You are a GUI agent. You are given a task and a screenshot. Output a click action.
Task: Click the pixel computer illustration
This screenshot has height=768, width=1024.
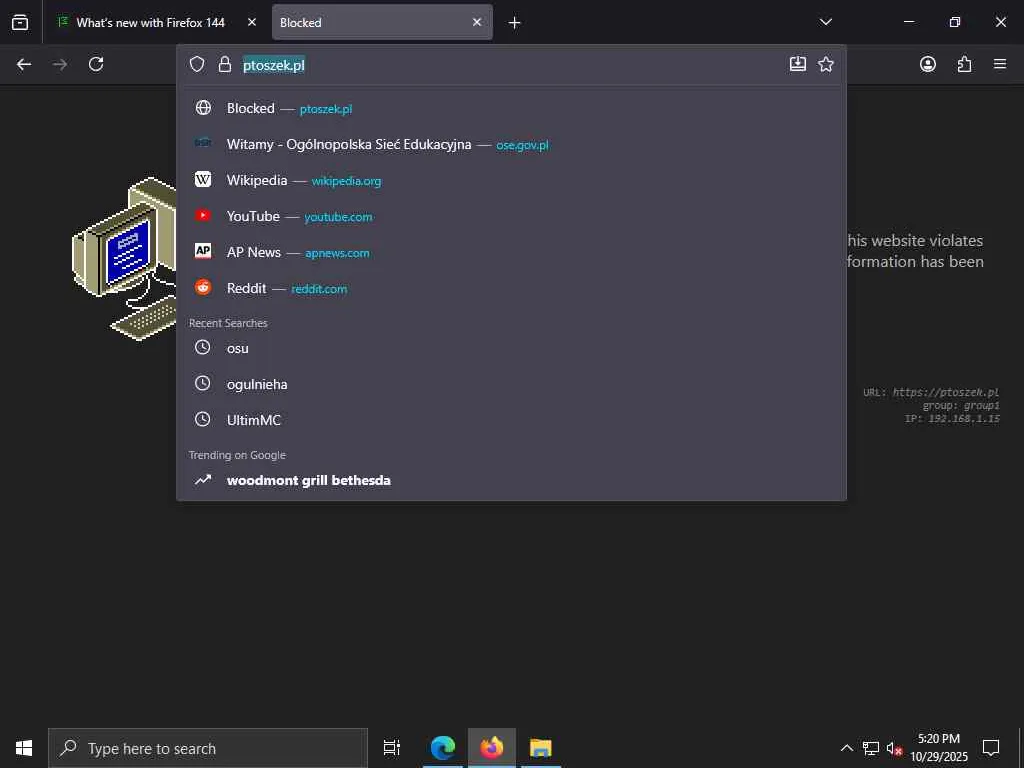pyautogui.click(x=124, y=259)
